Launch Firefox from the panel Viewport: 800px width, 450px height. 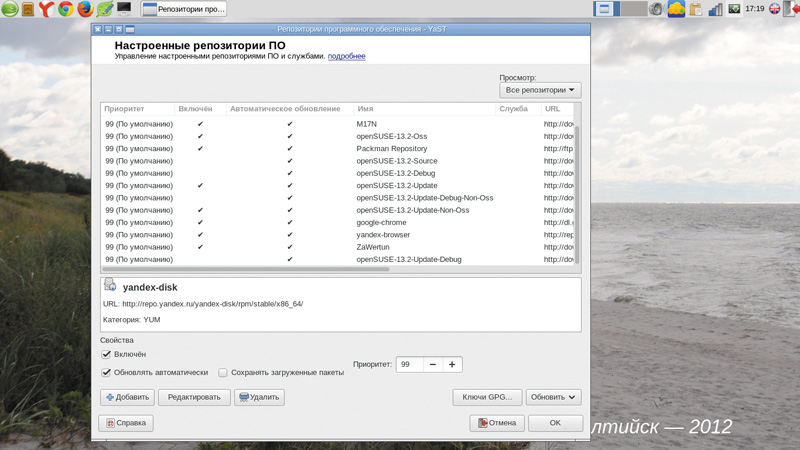[85, 9]
